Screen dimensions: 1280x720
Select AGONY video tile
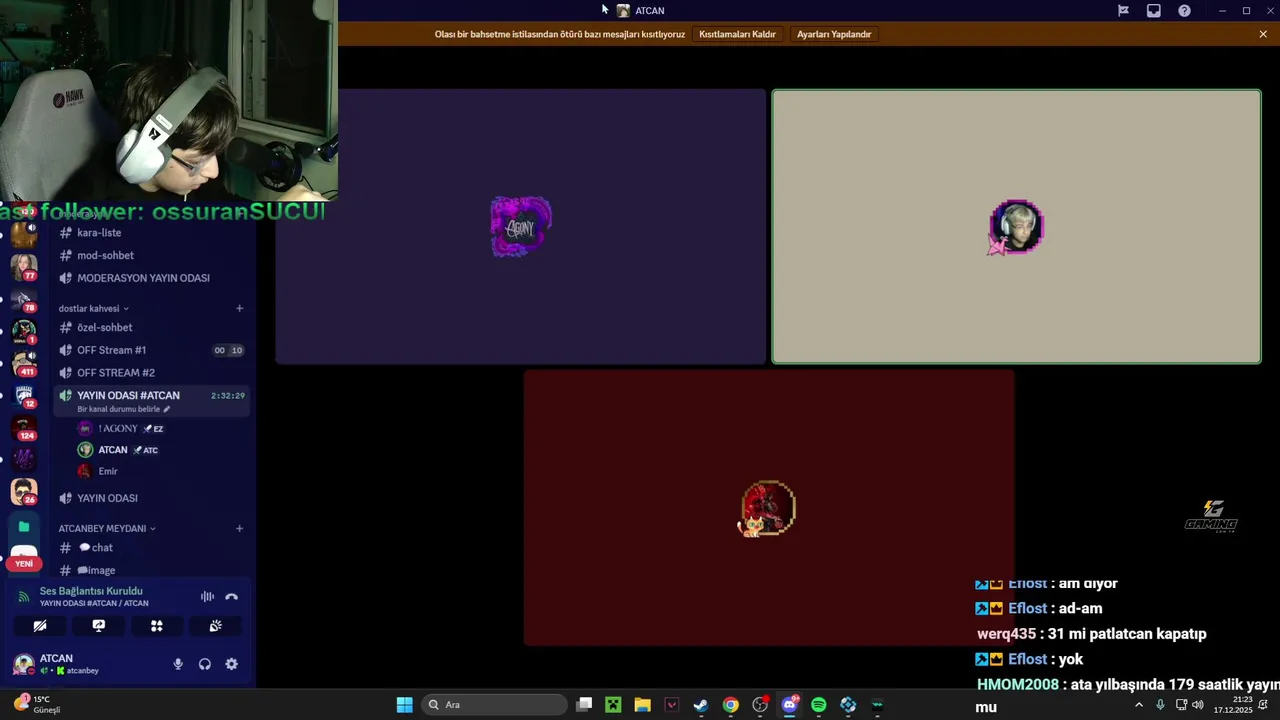520,226
